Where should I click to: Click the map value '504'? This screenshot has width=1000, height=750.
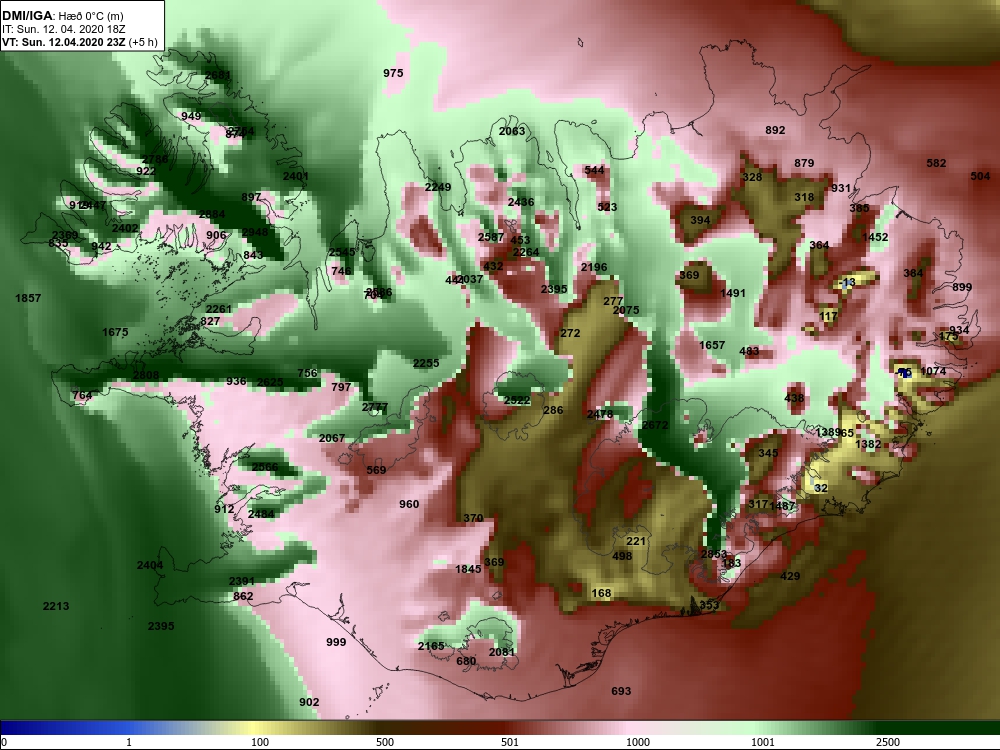[980, 176]
